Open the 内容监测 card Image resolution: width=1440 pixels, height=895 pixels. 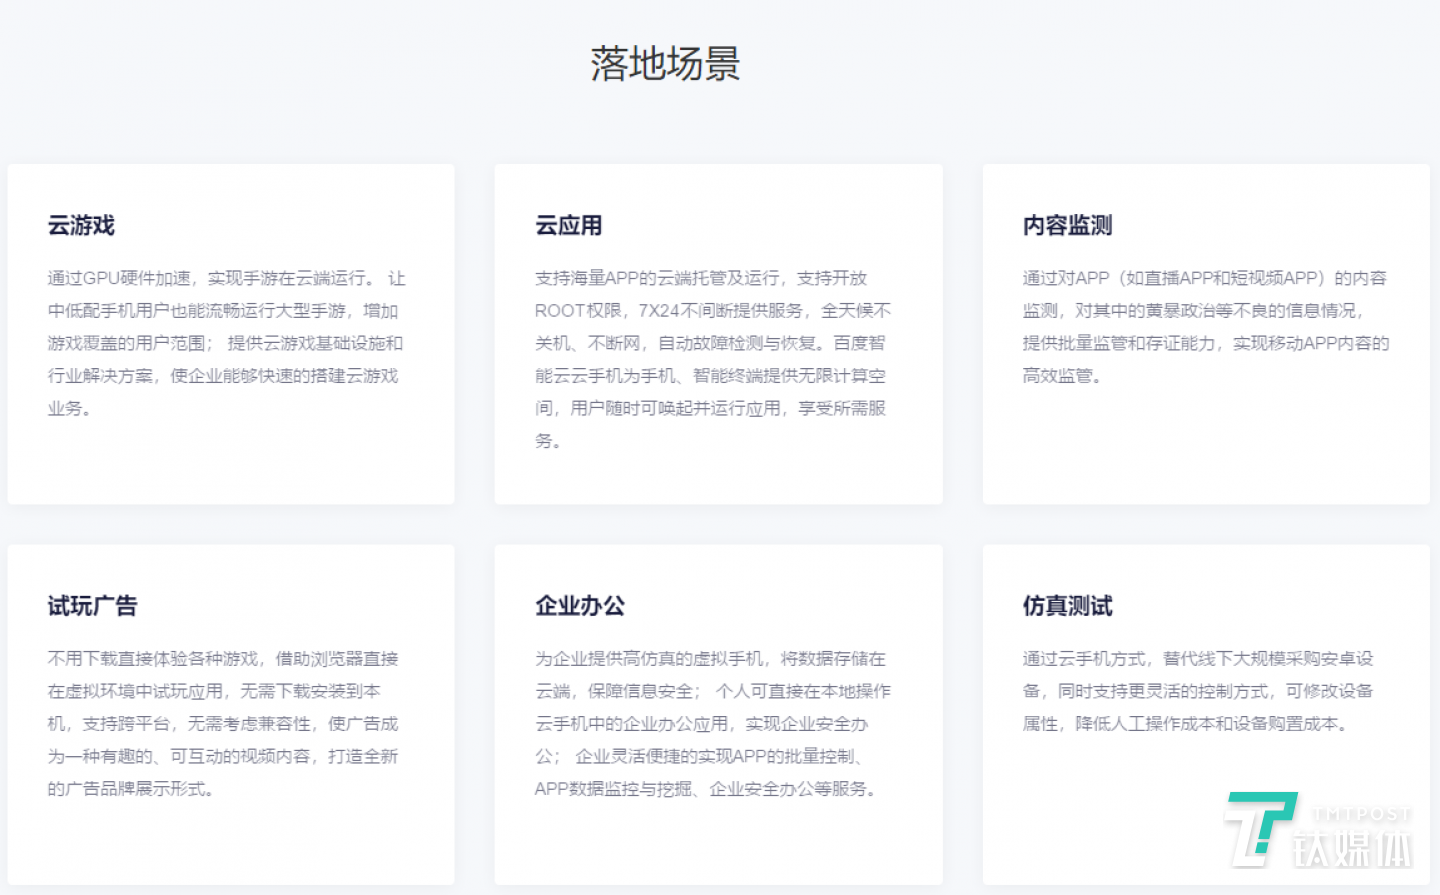pos(1204,333)
